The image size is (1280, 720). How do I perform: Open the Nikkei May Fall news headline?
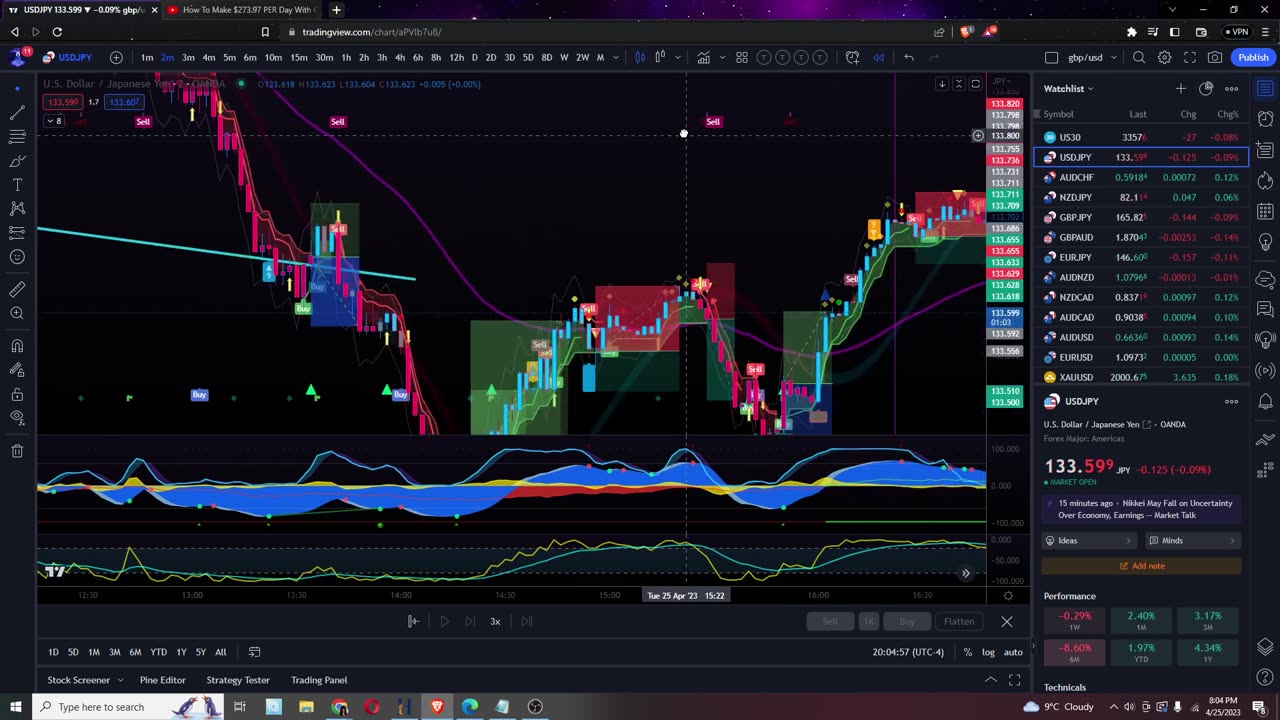point(1145,508)
